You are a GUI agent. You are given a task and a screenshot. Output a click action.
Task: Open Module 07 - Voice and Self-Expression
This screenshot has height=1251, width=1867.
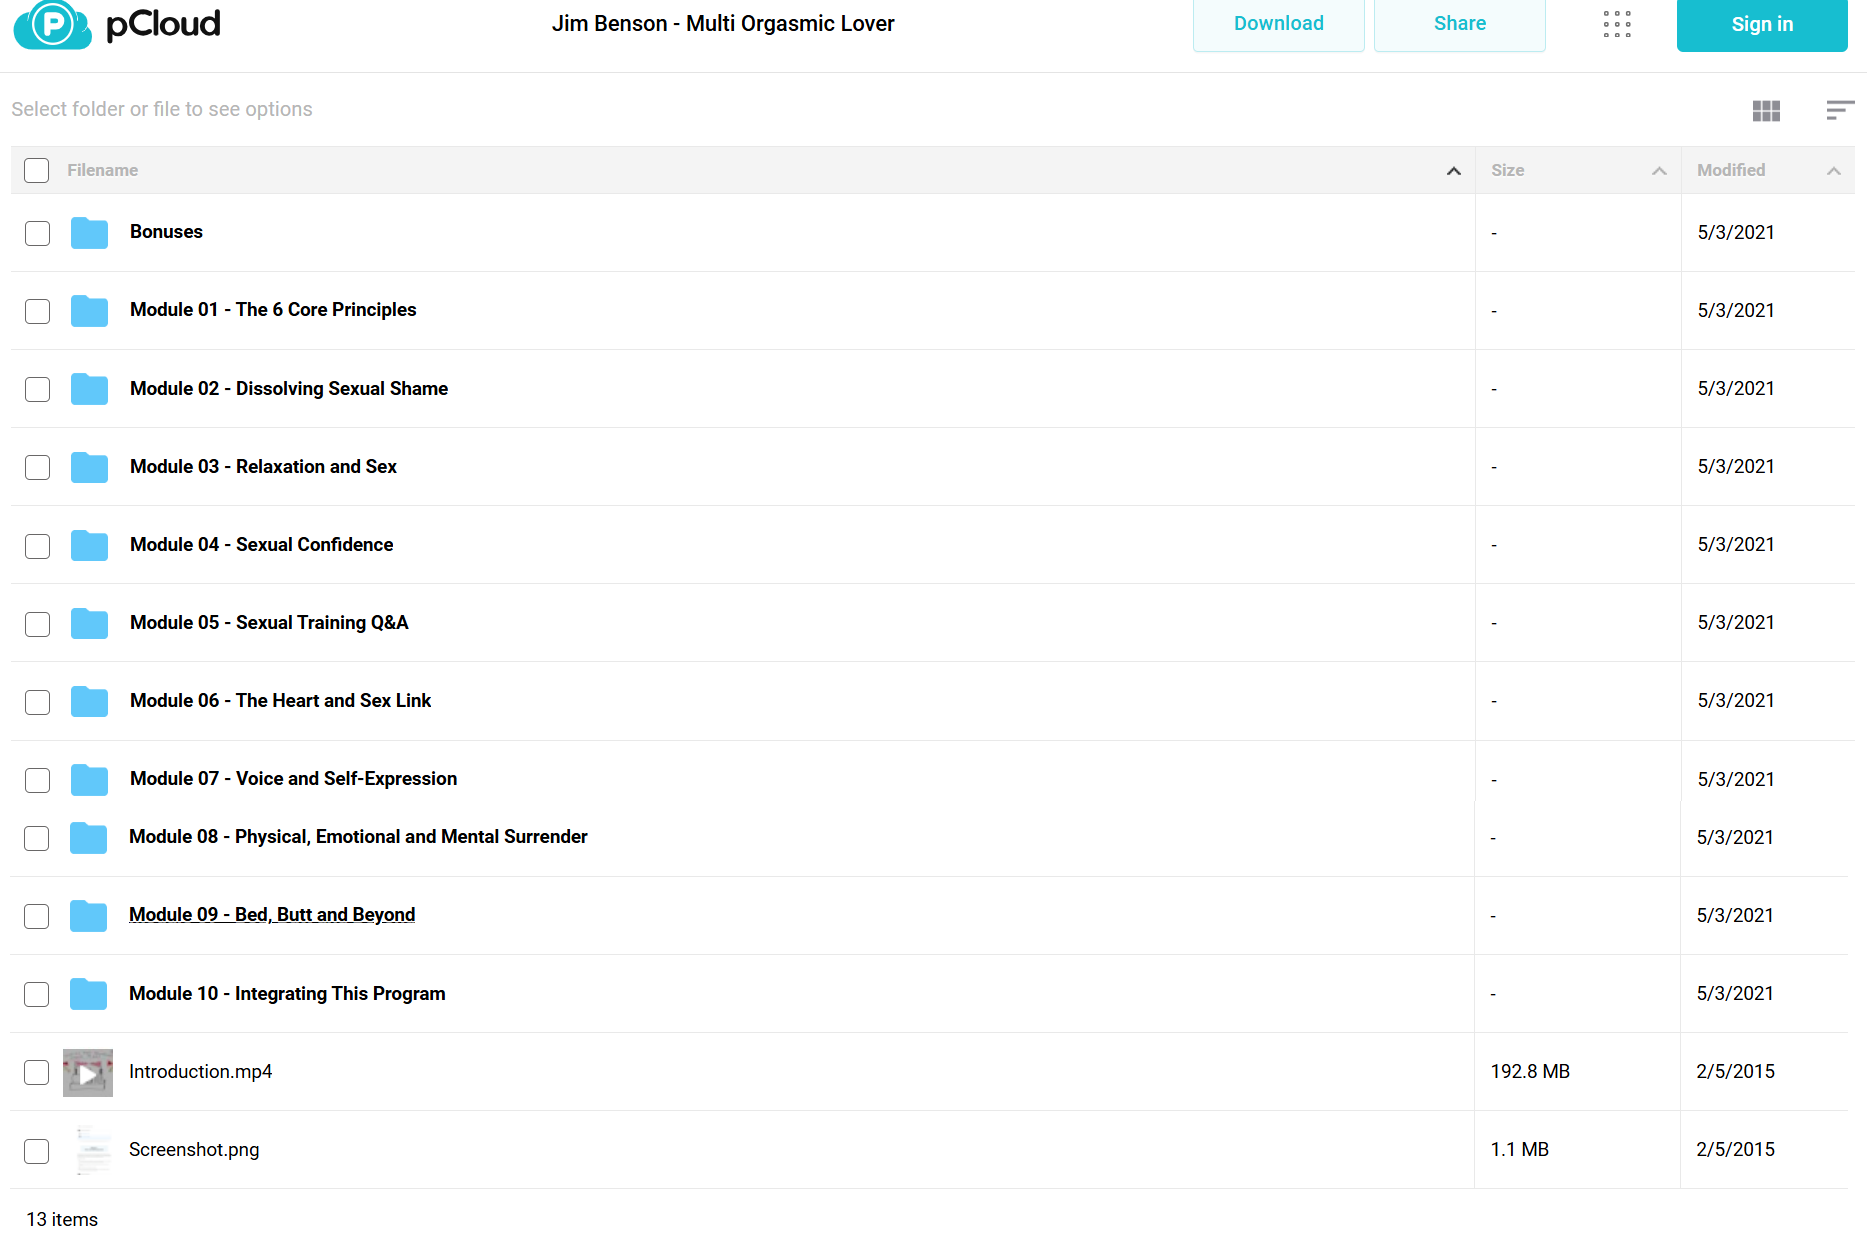pyautogui.click(x=293, y=779)
